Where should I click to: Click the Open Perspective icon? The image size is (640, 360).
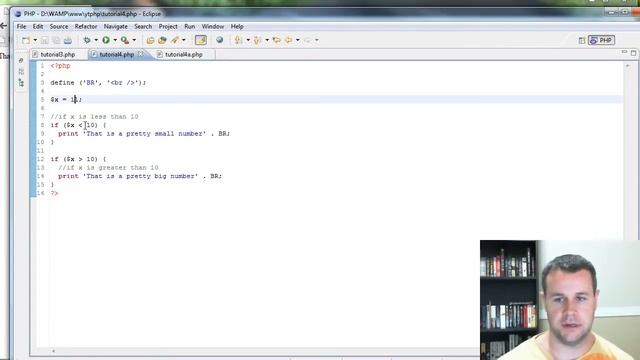pos(582,40)
